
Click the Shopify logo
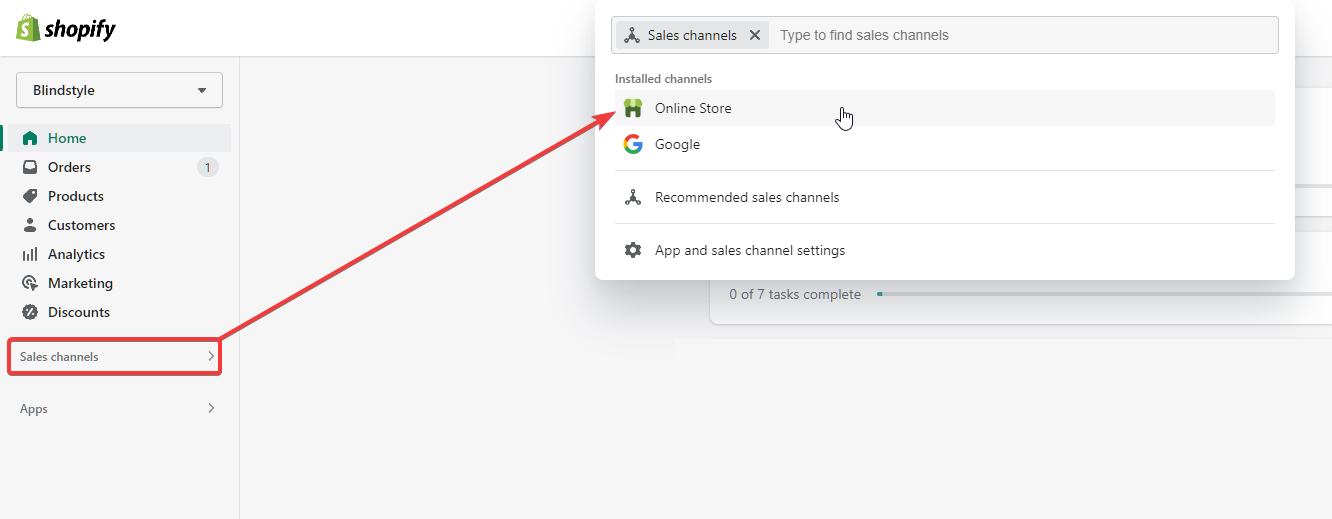tap(66, 28)
